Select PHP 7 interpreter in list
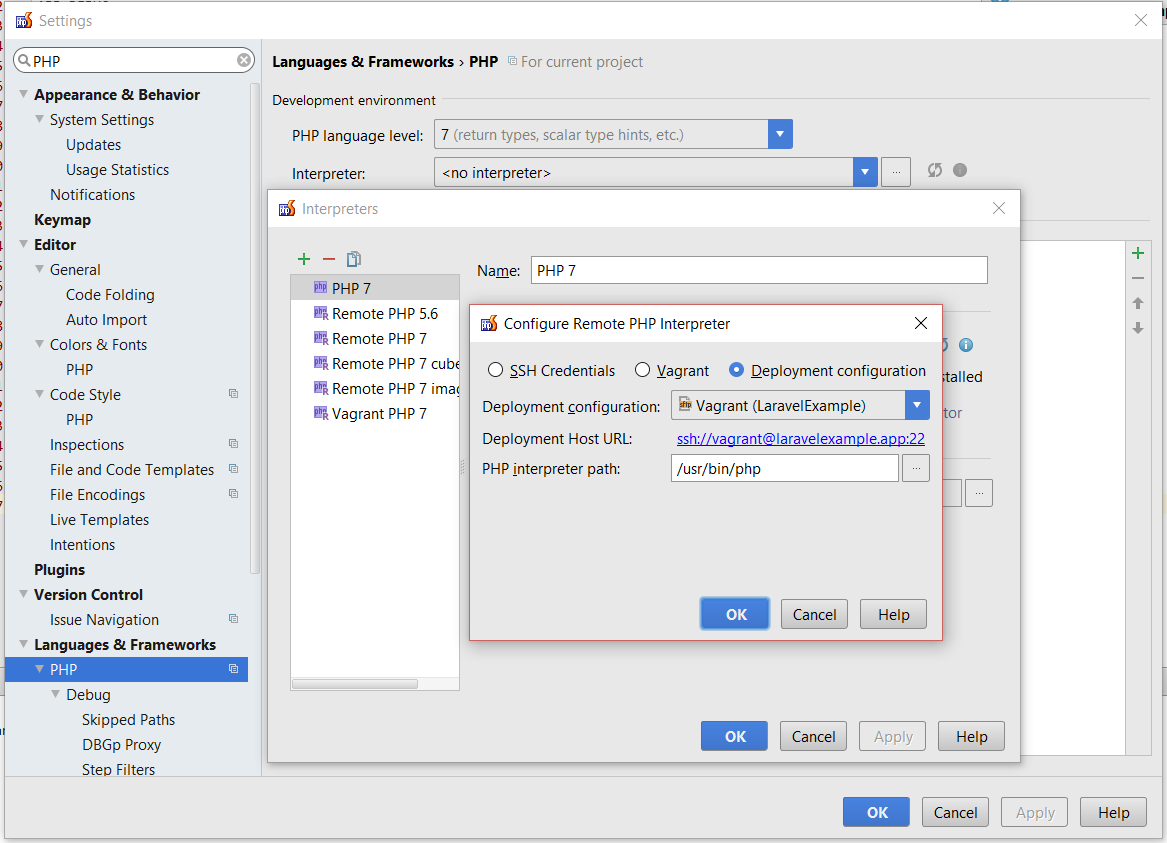Image resolution: width=1167 pixels, height=843 pixels. [375, 288]
